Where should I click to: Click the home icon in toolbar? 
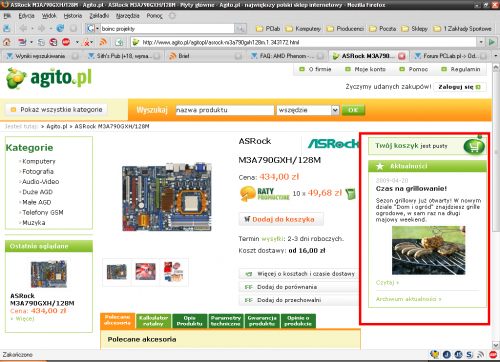[7, 42]
